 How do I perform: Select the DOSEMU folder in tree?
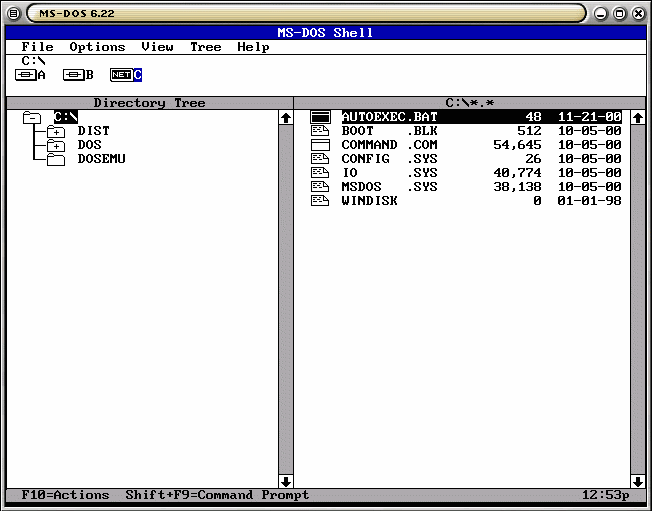click(x=100, y=159)
